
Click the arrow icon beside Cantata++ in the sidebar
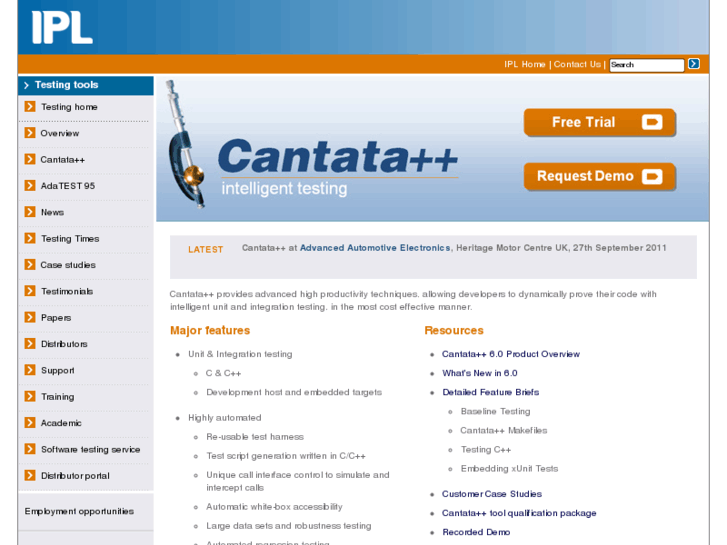tap(30, 160)
